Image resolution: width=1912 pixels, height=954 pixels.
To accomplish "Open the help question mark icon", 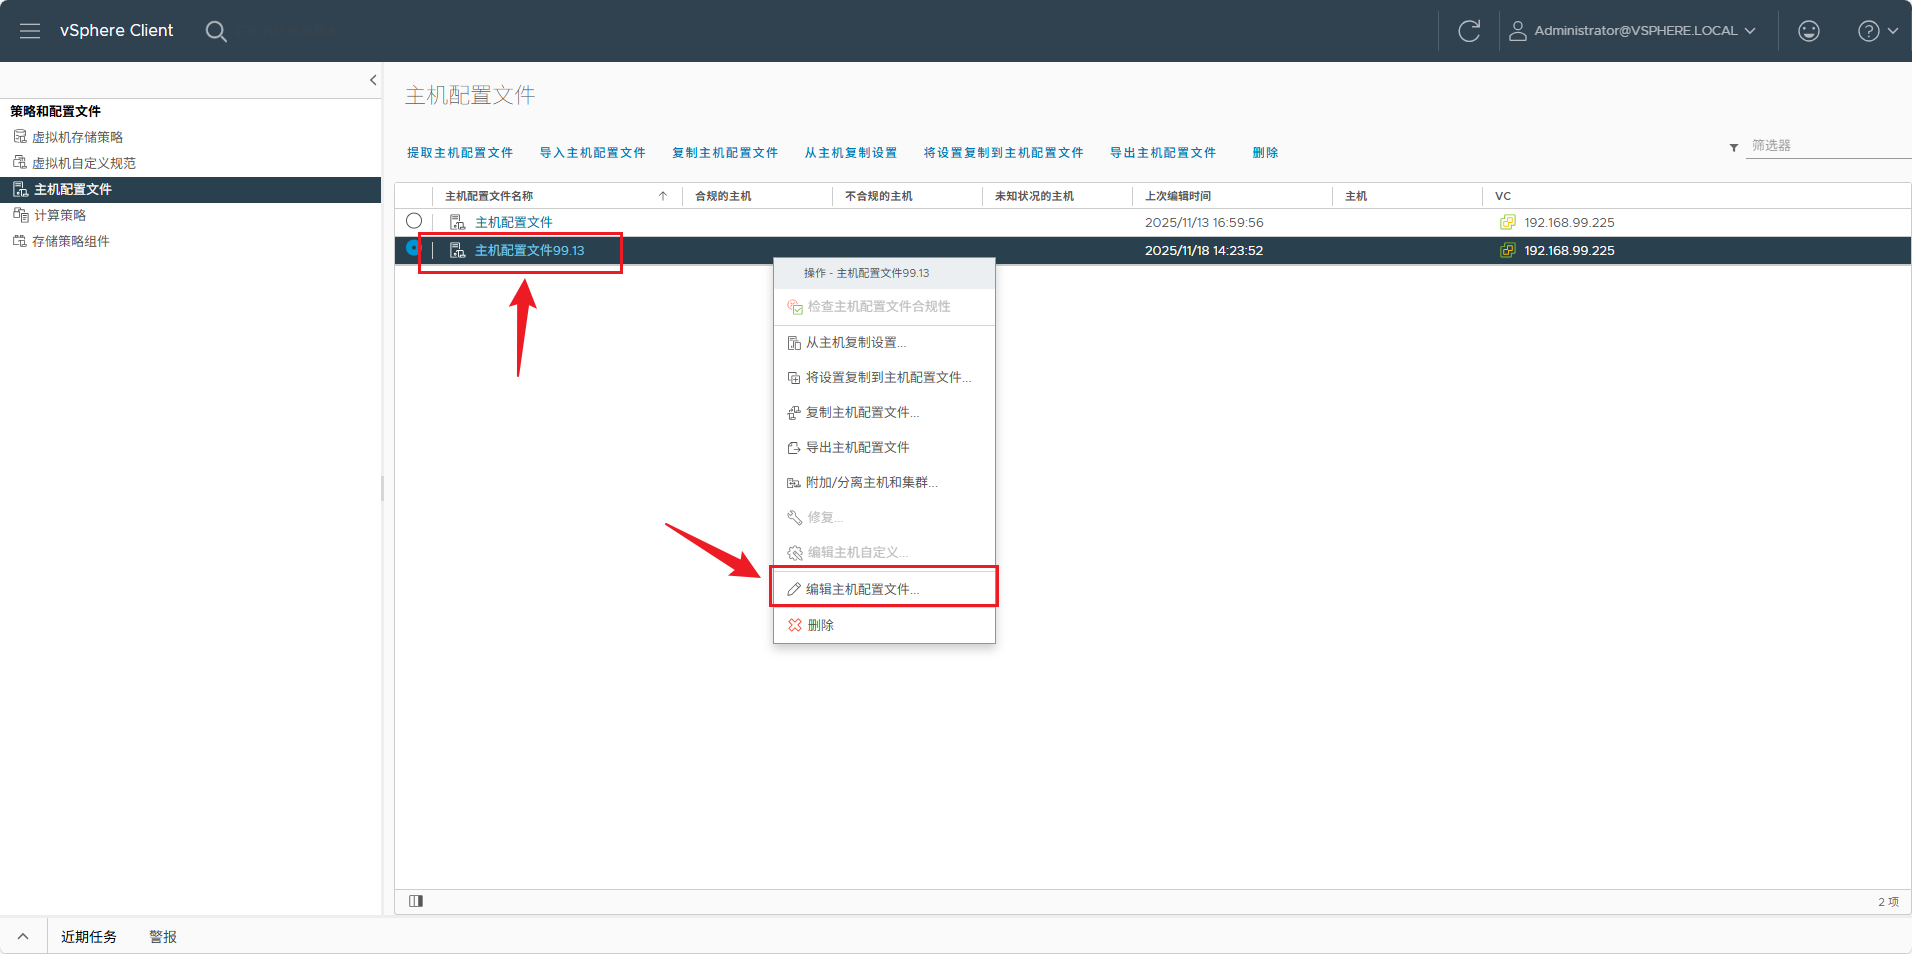I will click(x=1868, y=31).
